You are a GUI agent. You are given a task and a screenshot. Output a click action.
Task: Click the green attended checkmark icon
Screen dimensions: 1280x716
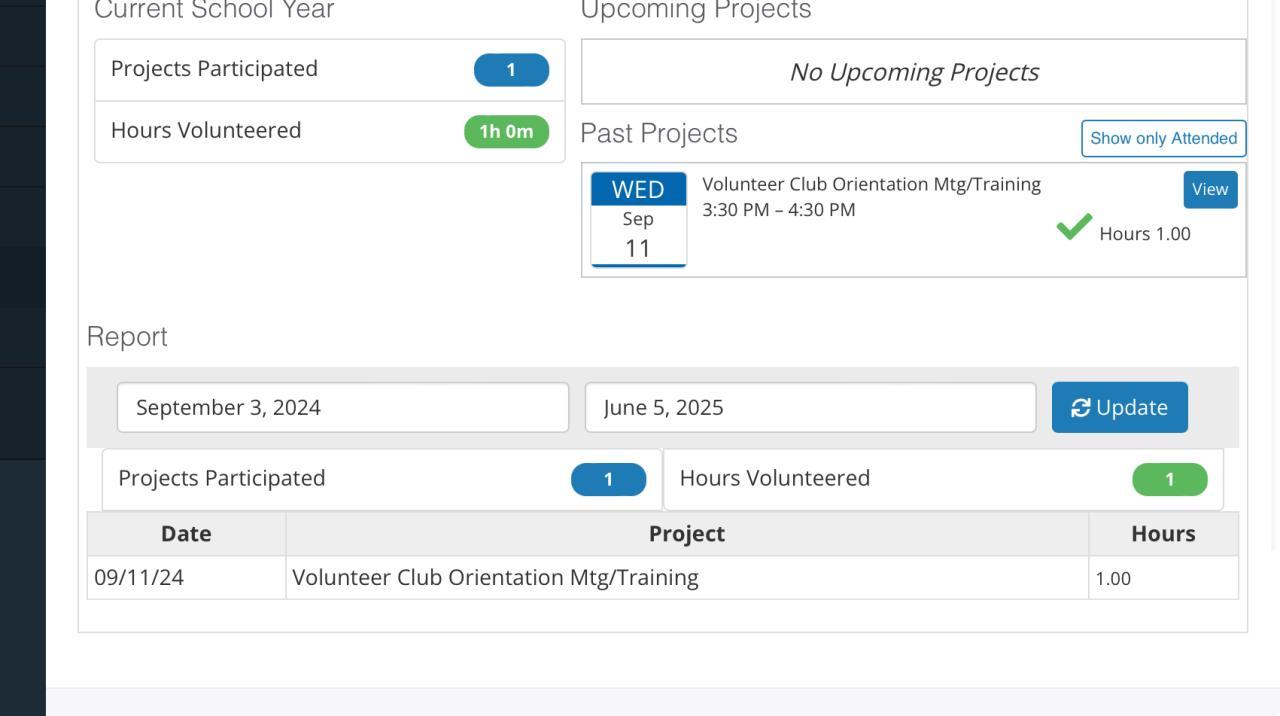(1074, 228)
